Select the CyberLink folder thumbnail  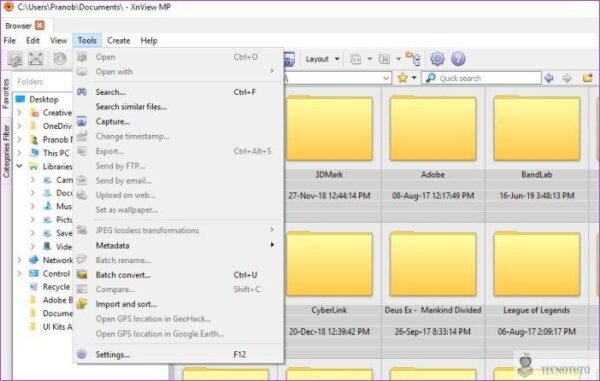point(329,264)
